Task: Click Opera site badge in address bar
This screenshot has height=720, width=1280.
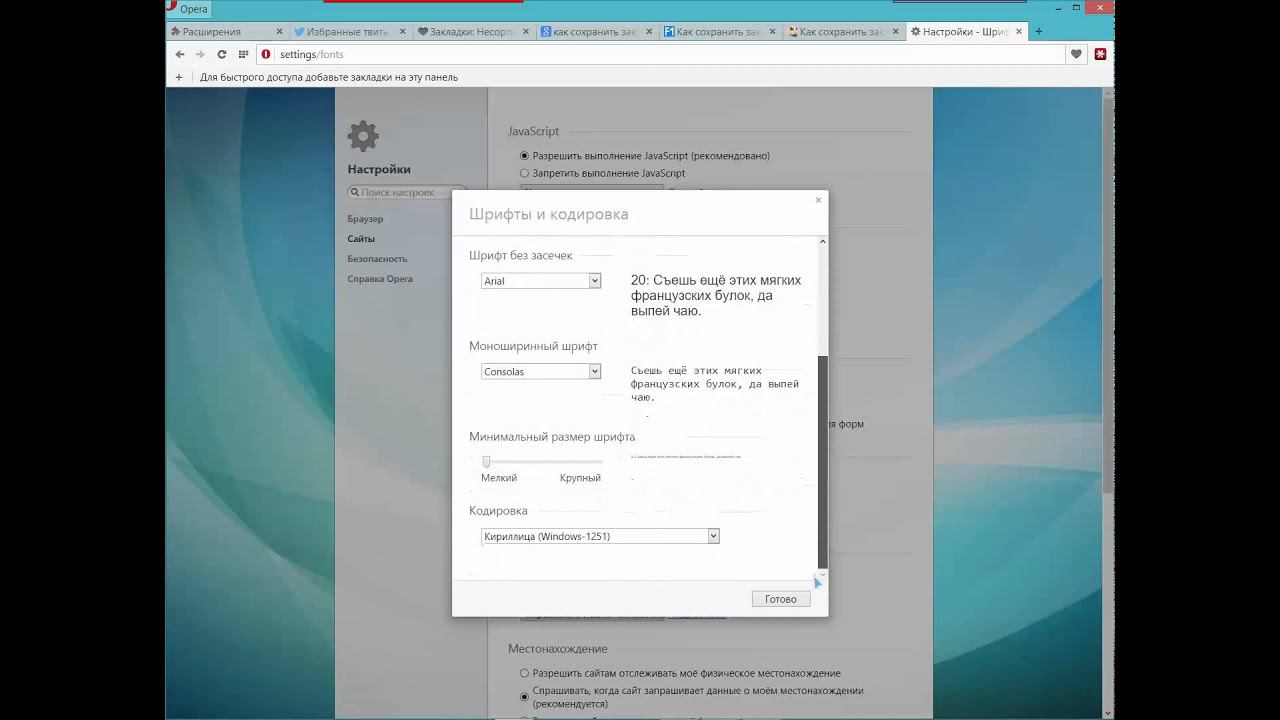Action: (x=266, y=54)
